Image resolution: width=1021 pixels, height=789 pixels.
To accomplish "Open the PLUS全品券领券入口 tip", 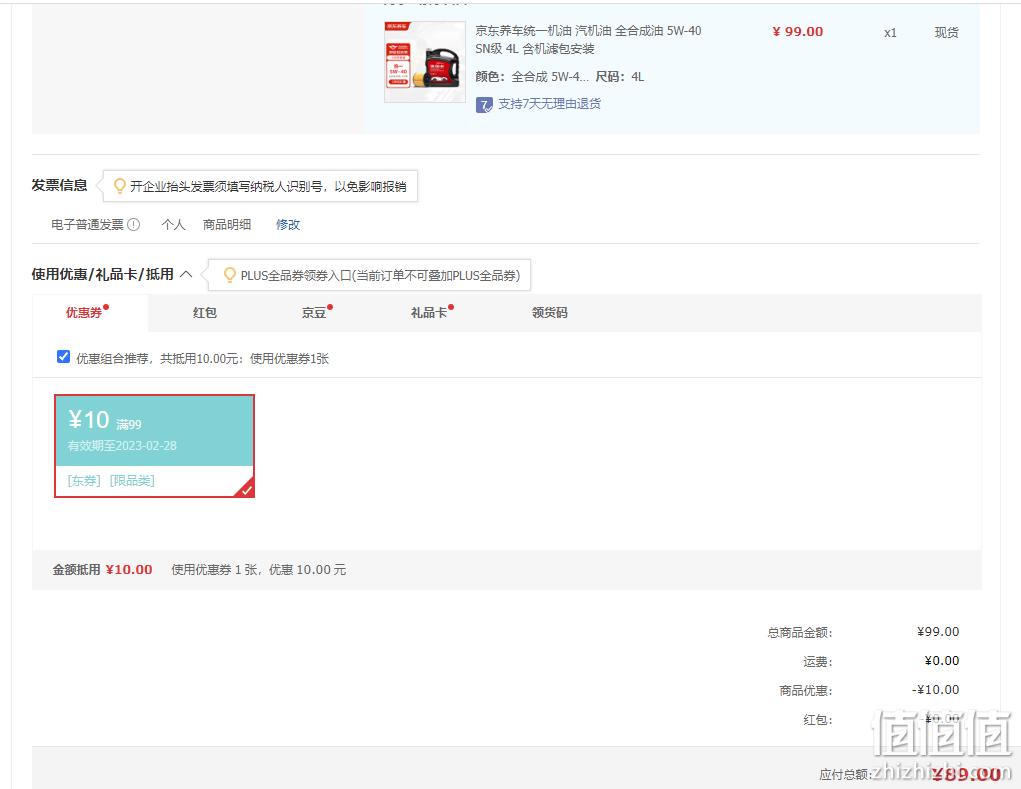I will coord(380,275).
